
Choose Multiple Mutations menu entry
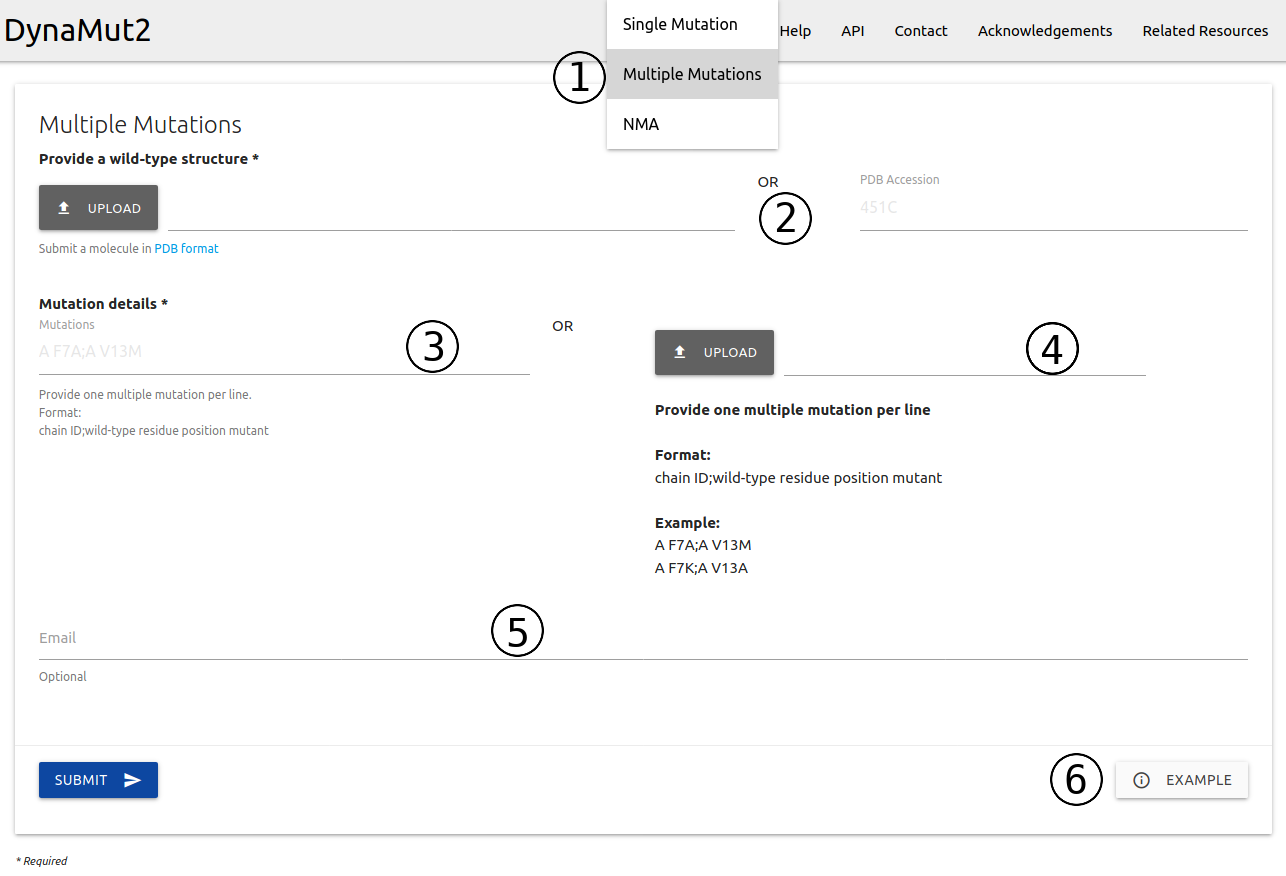(691, 74)
